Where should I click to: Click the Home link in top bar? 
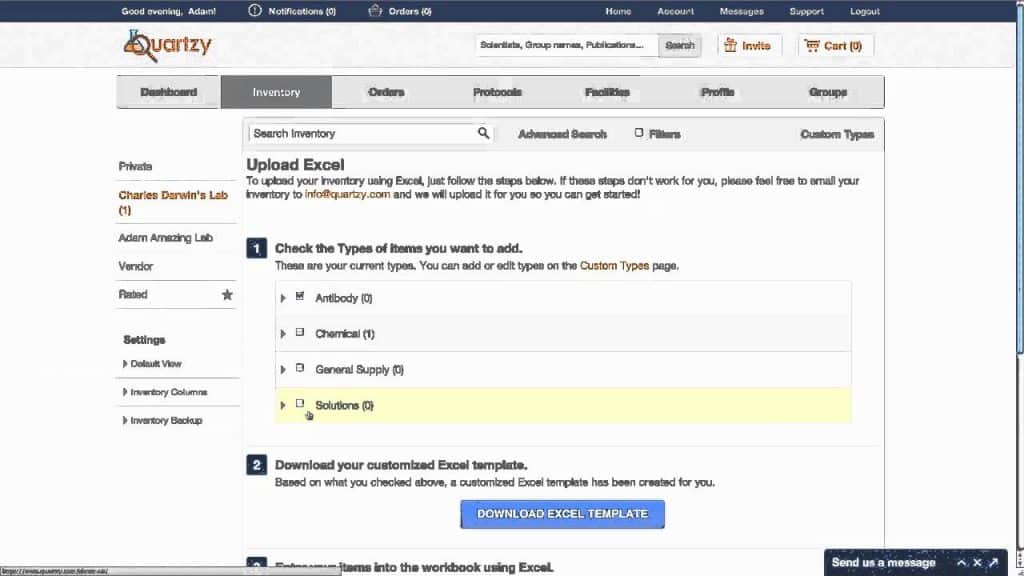(618, 11)
